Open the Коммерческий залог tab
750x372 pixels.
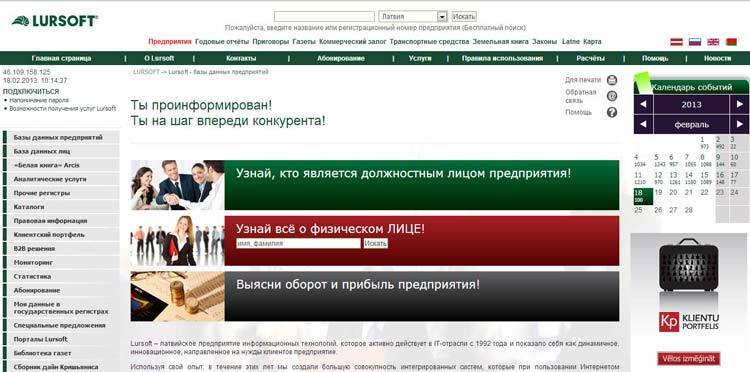pos(353,42)
